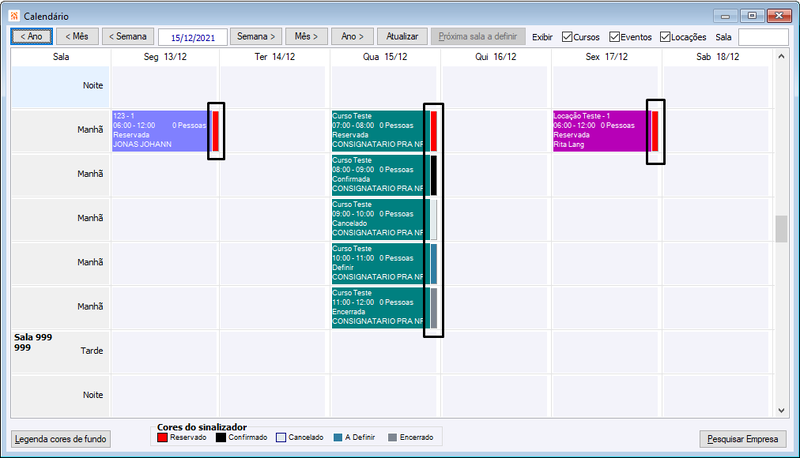800x458 pixels.
Task: Click the 'Seg 13/12' column header
Action: [x=165, y=57]
